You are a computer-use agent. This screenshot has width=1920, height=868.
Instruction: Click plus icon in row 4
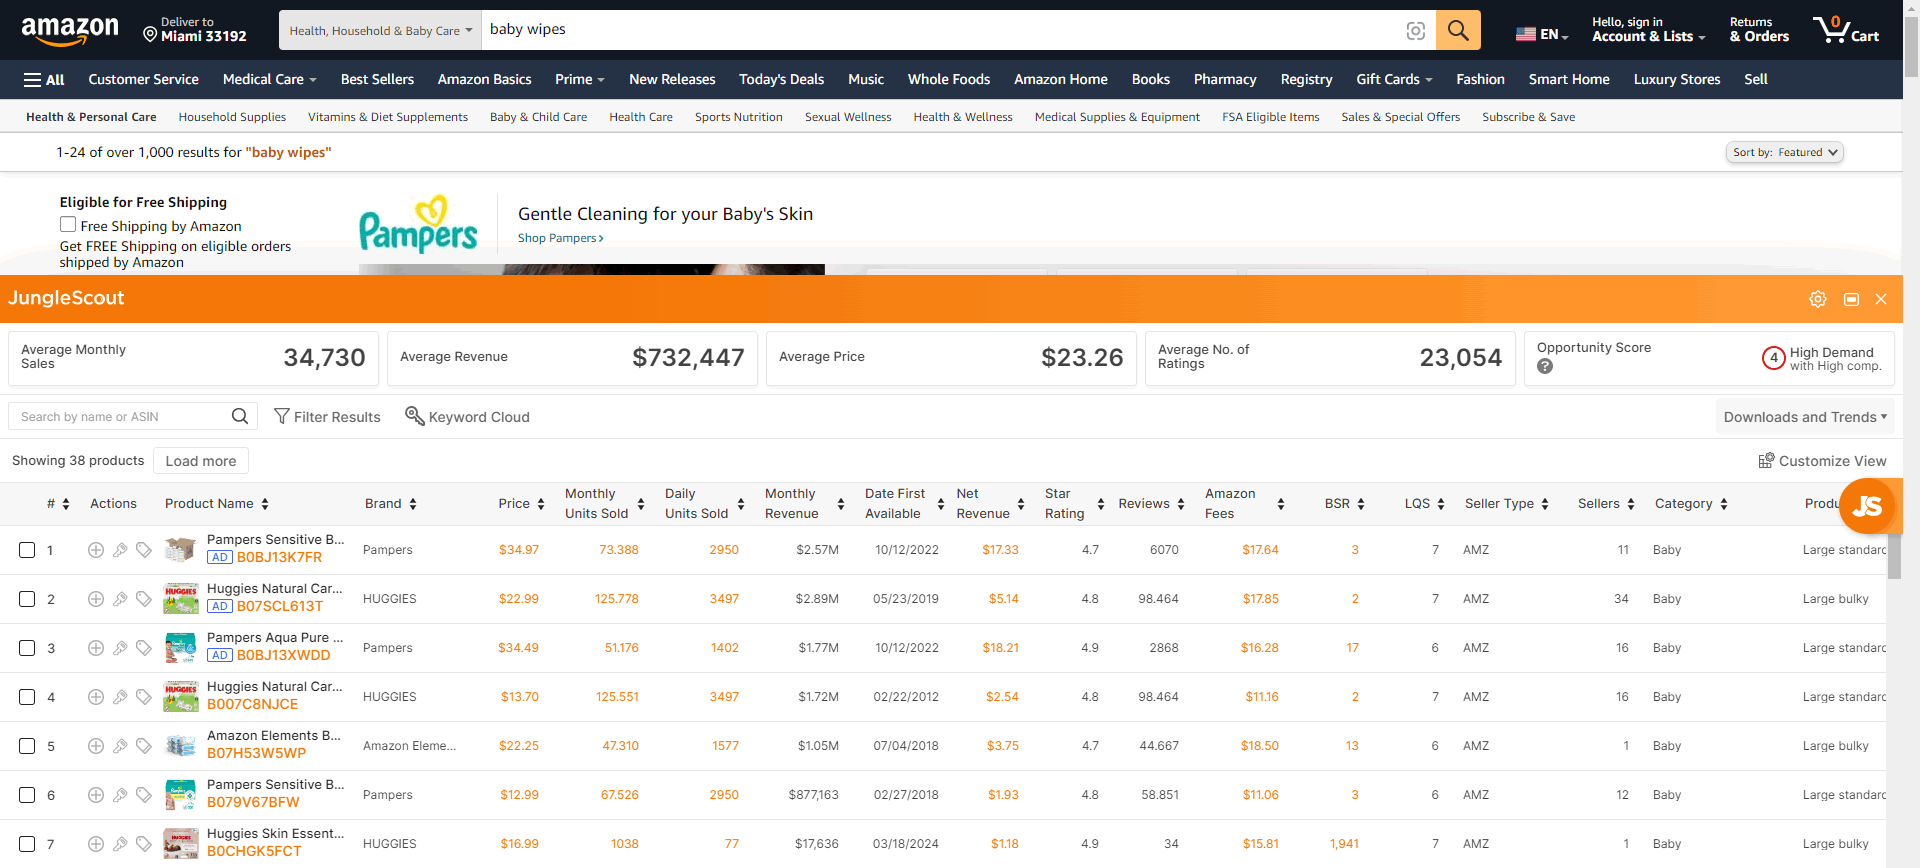[x=96, y=697]
